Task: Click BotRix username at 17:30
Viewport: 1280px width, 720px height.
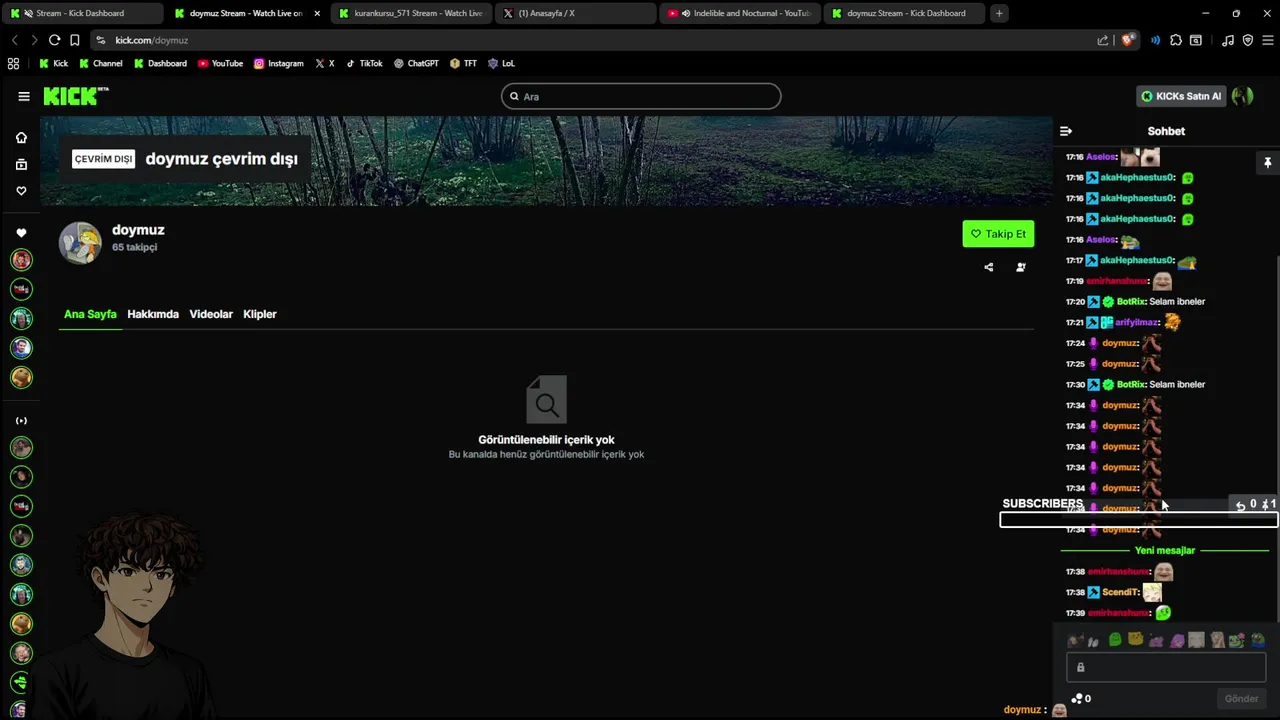Action: click(1131, 384)
